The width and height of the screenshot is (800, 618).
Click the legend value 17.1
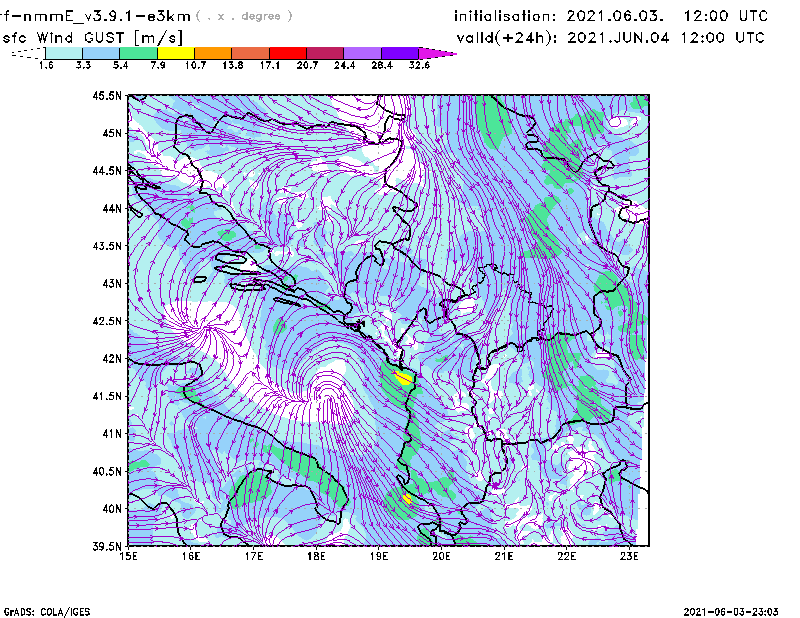pos(270,65)
